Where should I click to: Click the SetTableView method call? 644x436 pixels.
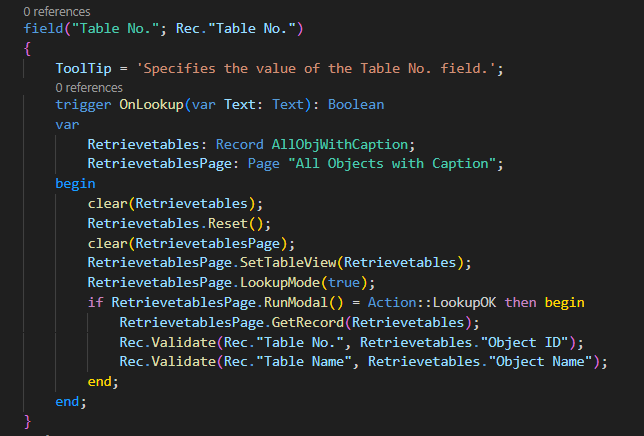point(288,262)
